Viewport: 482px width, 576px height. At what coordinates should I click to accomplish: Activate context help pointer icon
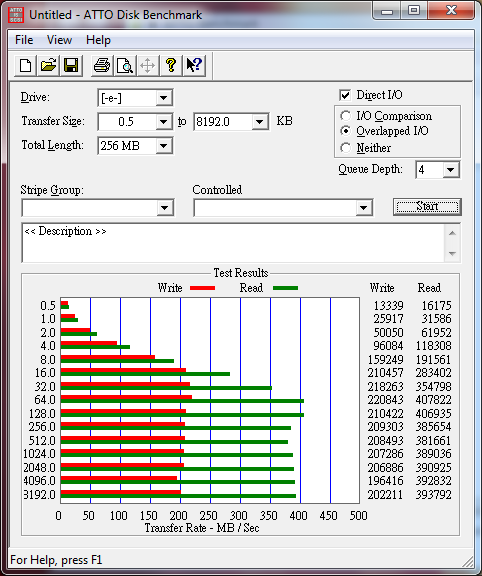point(194,66)
